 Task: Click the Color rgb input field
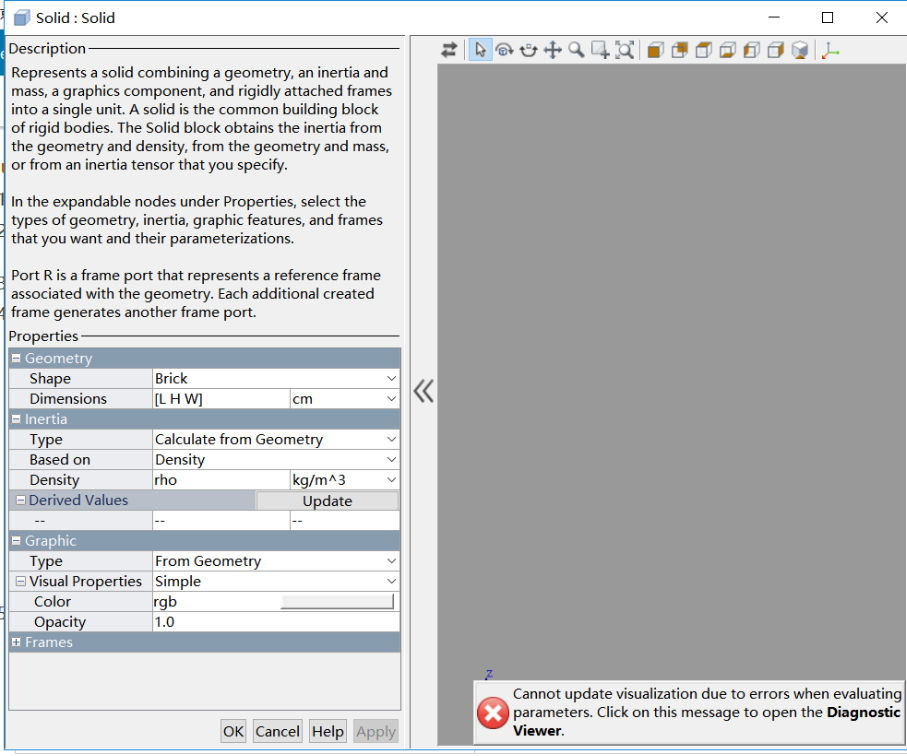[216, 602]
